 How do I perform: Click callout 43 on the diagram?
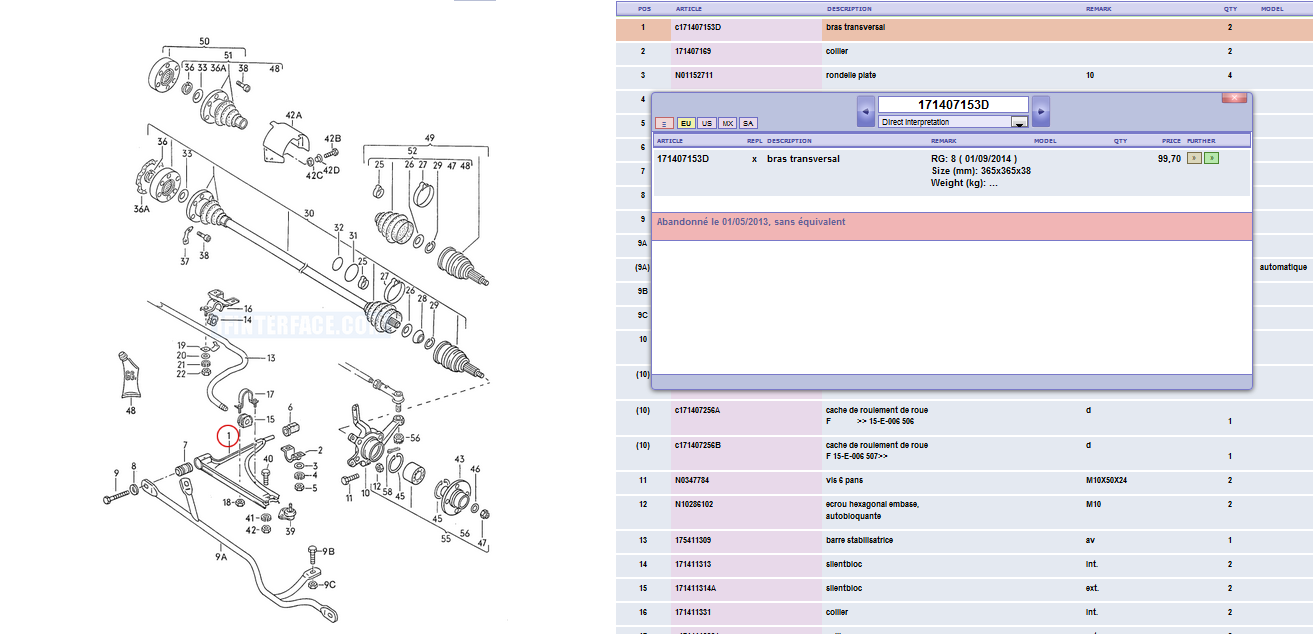460,460
